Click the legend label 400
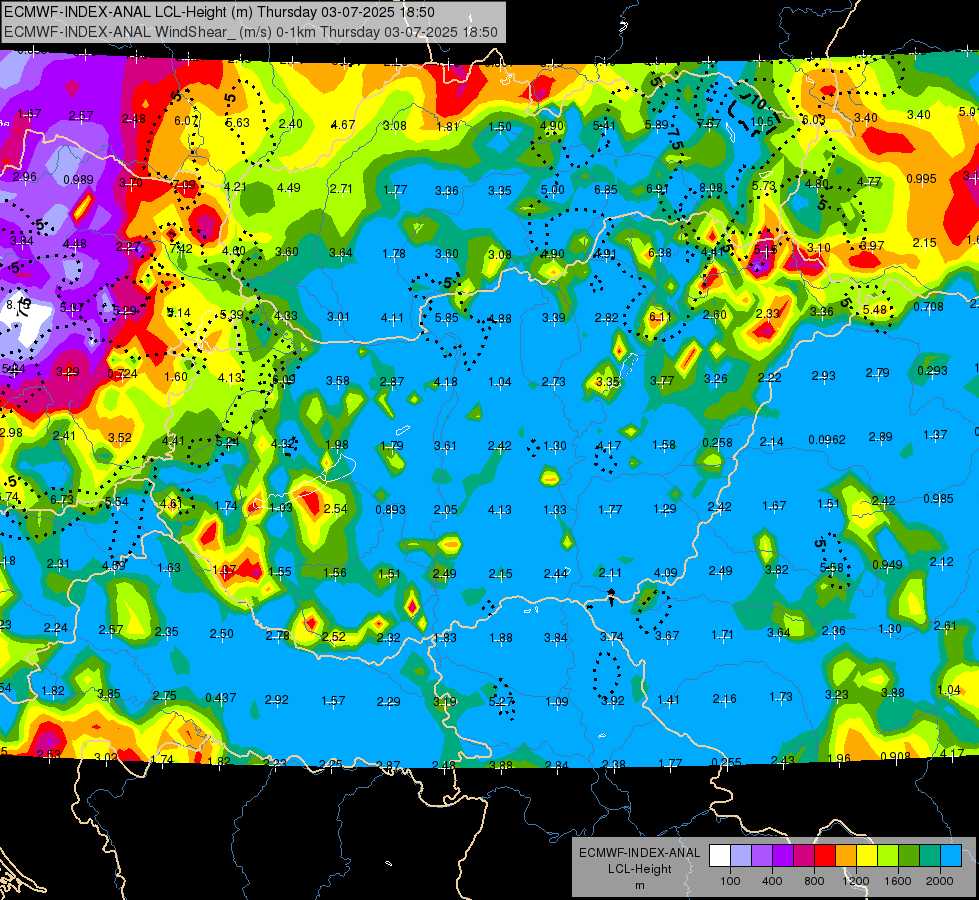The image size is (979, 900). tap(772, 881)
